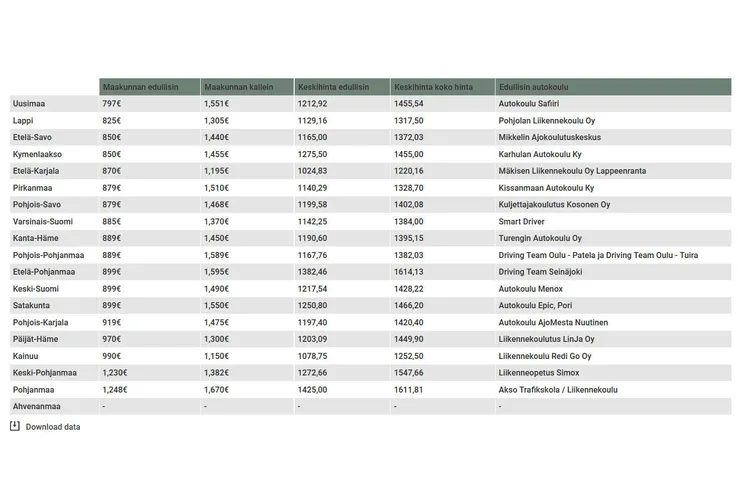Sort by Maakunnan edullisin column header

coord(140,87)
